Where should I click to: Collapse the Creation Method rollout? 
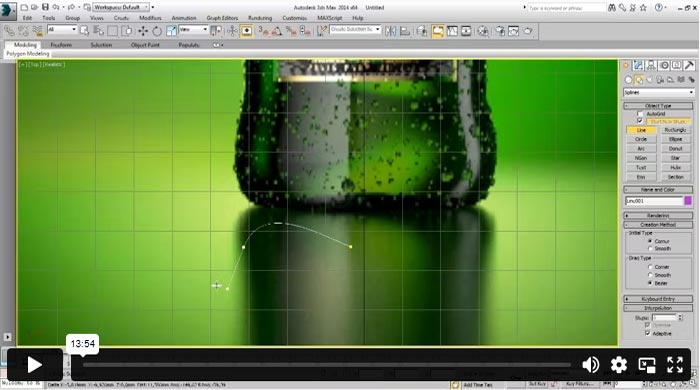pyautogui.click(x=658, y=225)
